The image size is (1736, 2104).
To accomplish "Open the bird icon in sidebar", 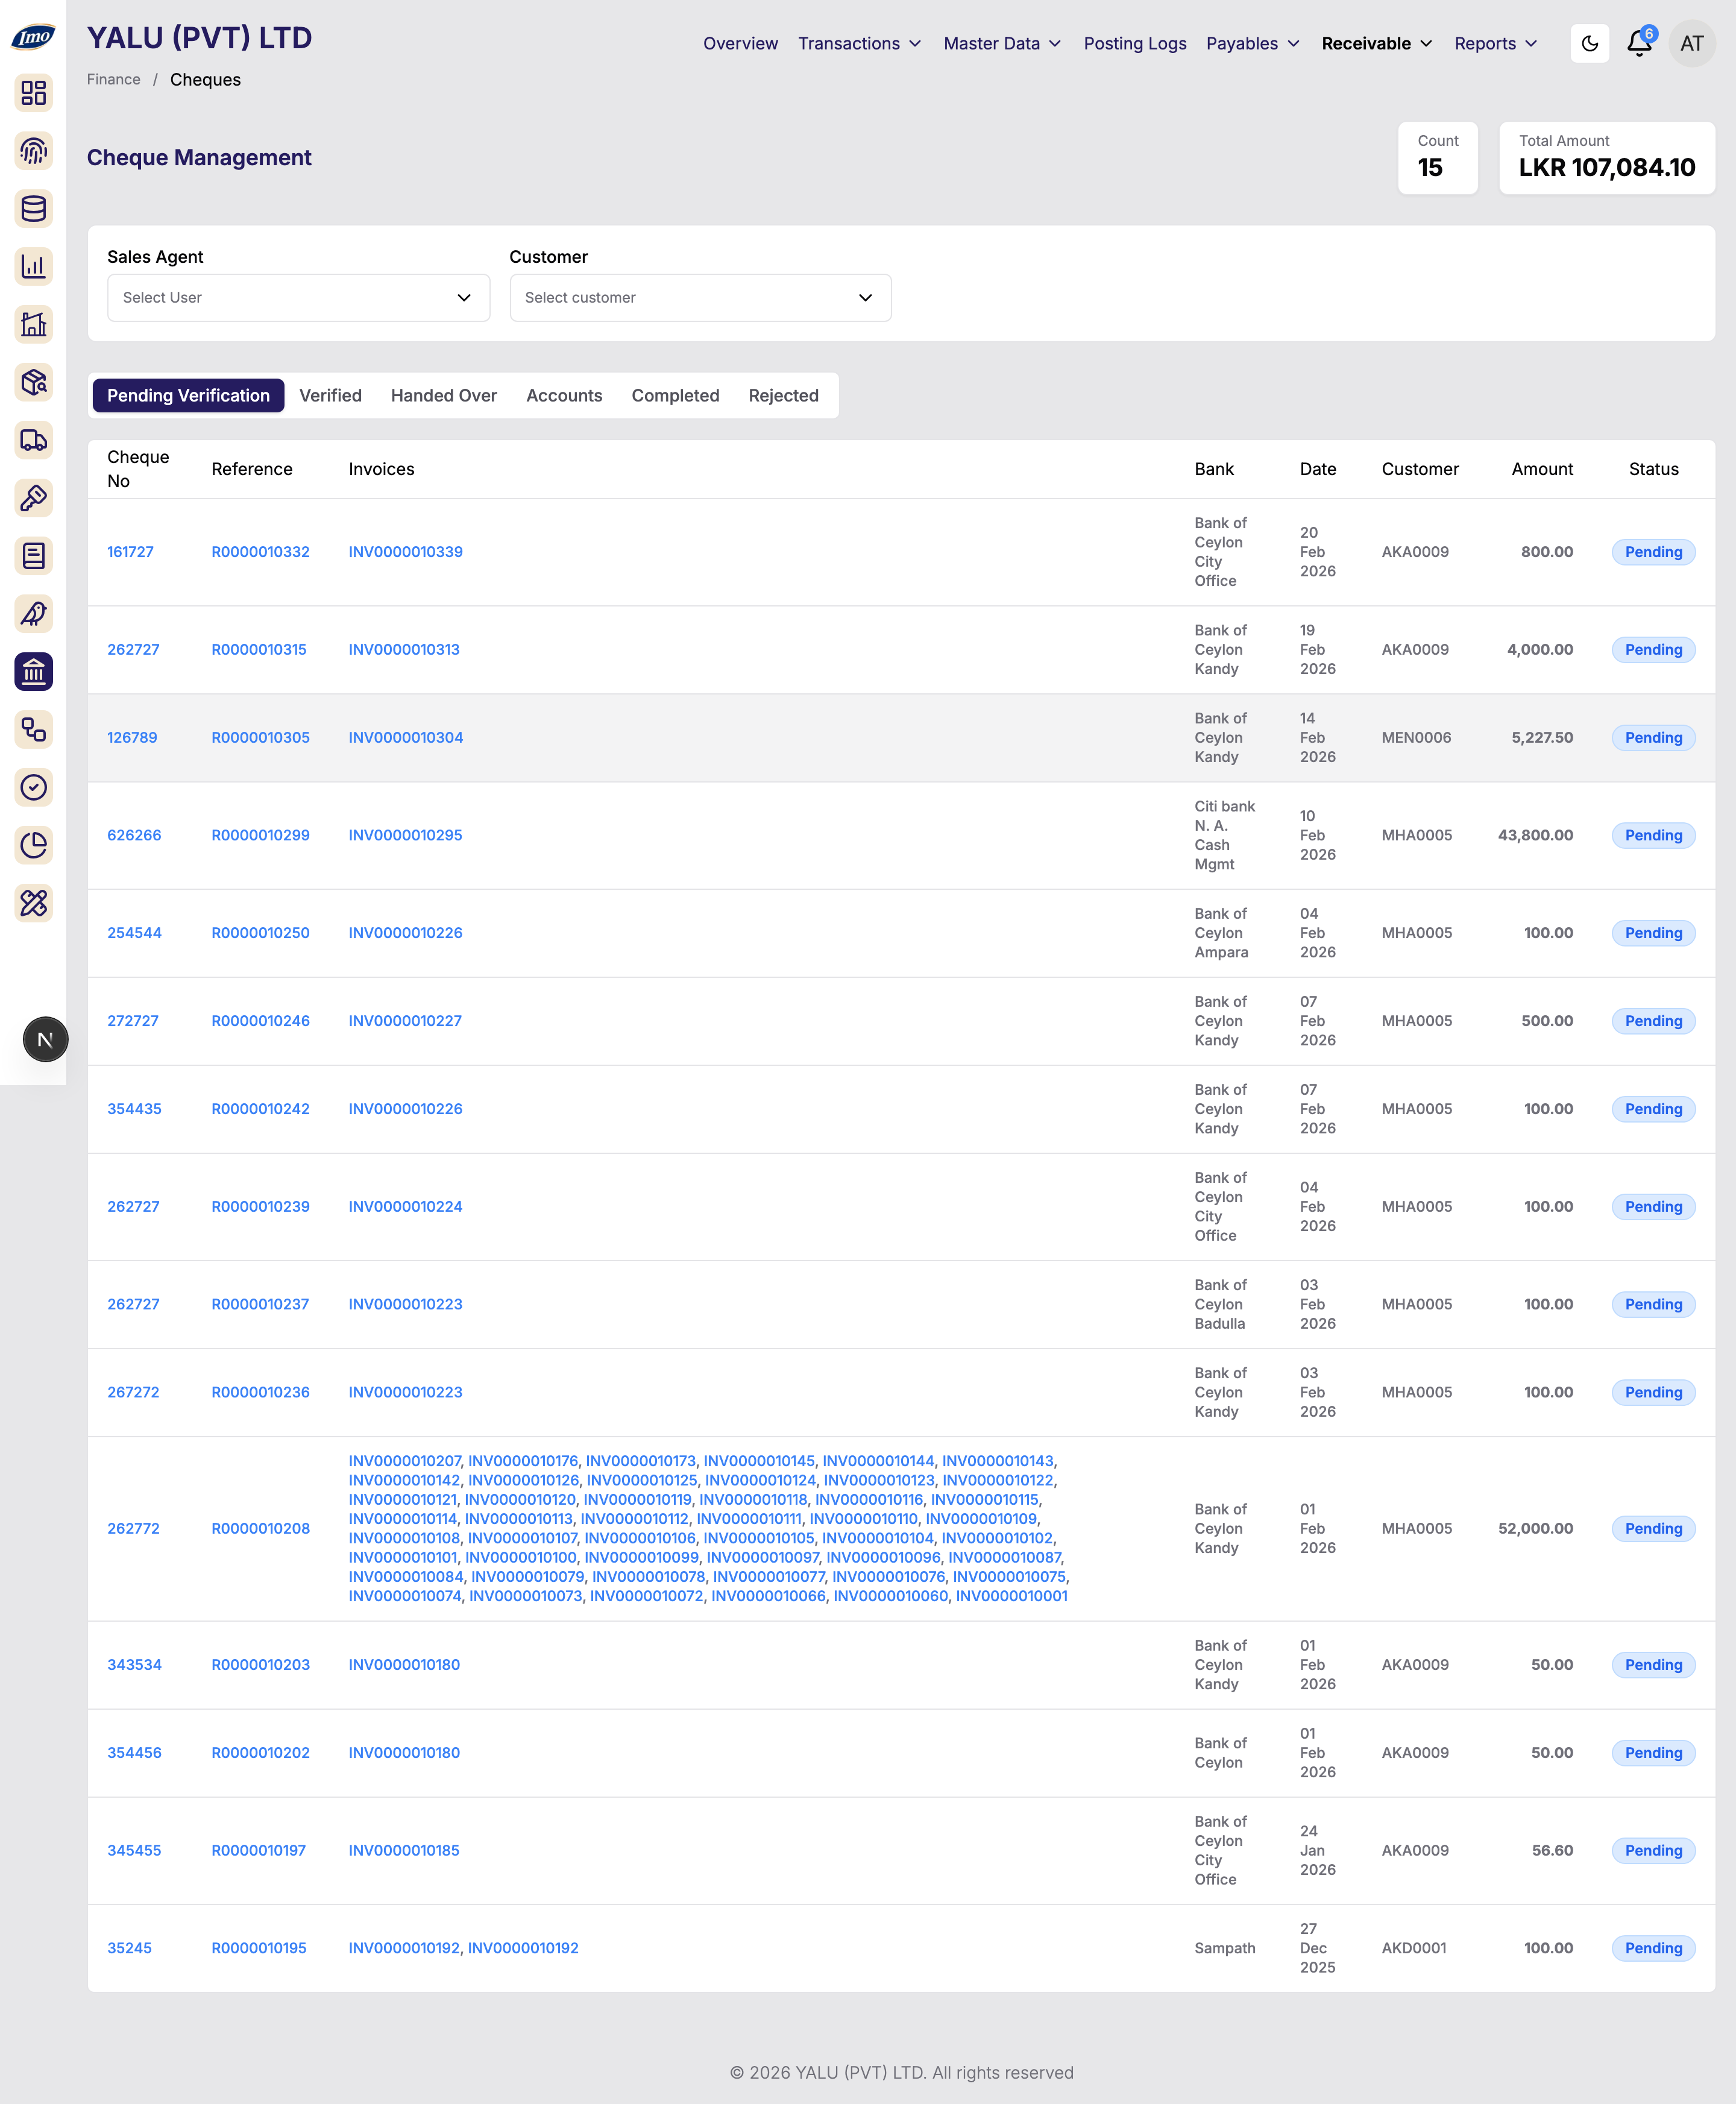I will coord(34,614).
